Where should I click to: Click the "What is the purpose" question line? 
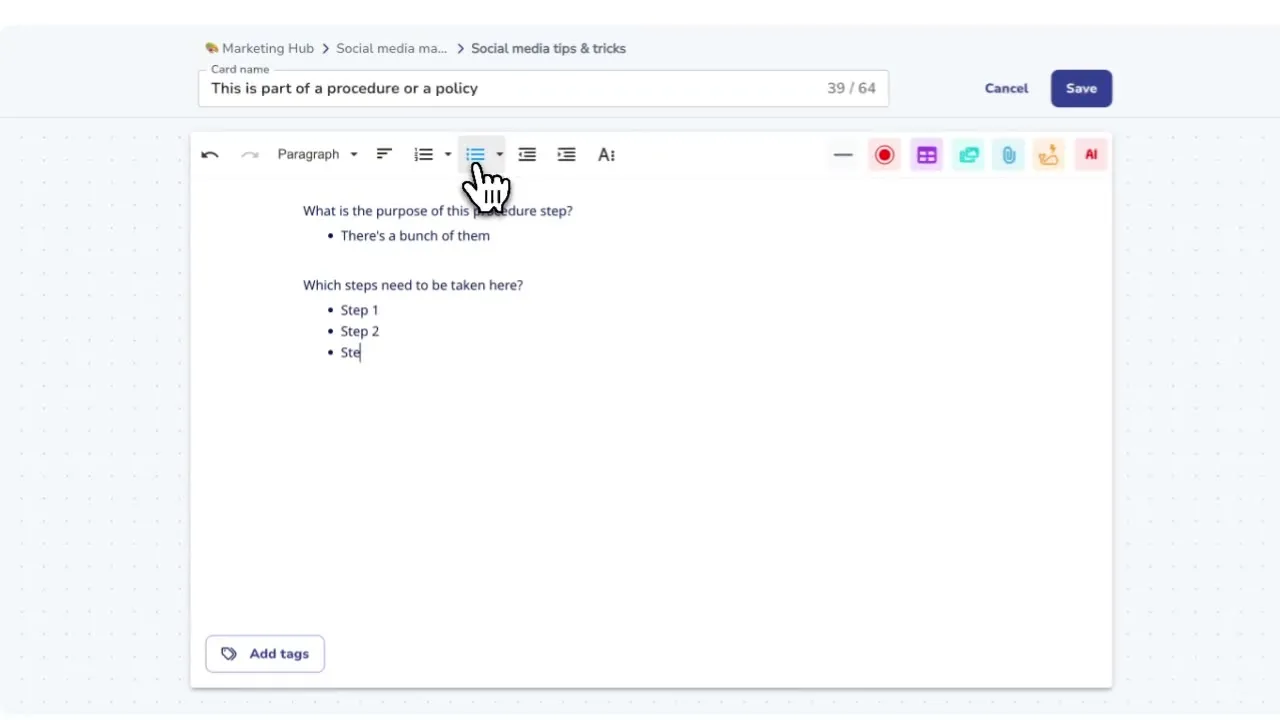[438, 211]
